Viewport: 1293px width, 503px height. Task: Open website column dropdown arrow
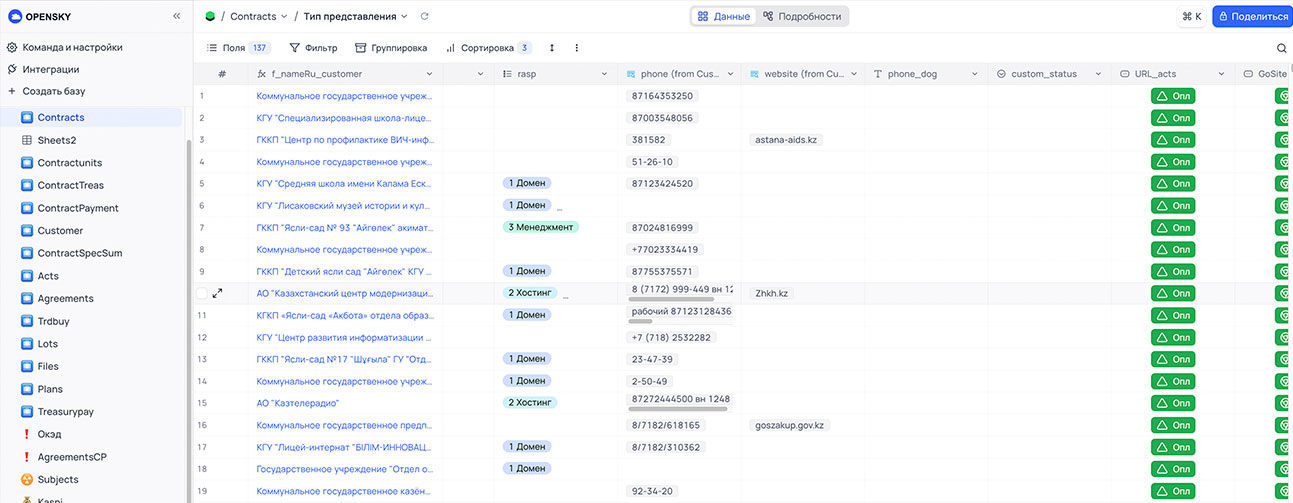click(853, 74)
